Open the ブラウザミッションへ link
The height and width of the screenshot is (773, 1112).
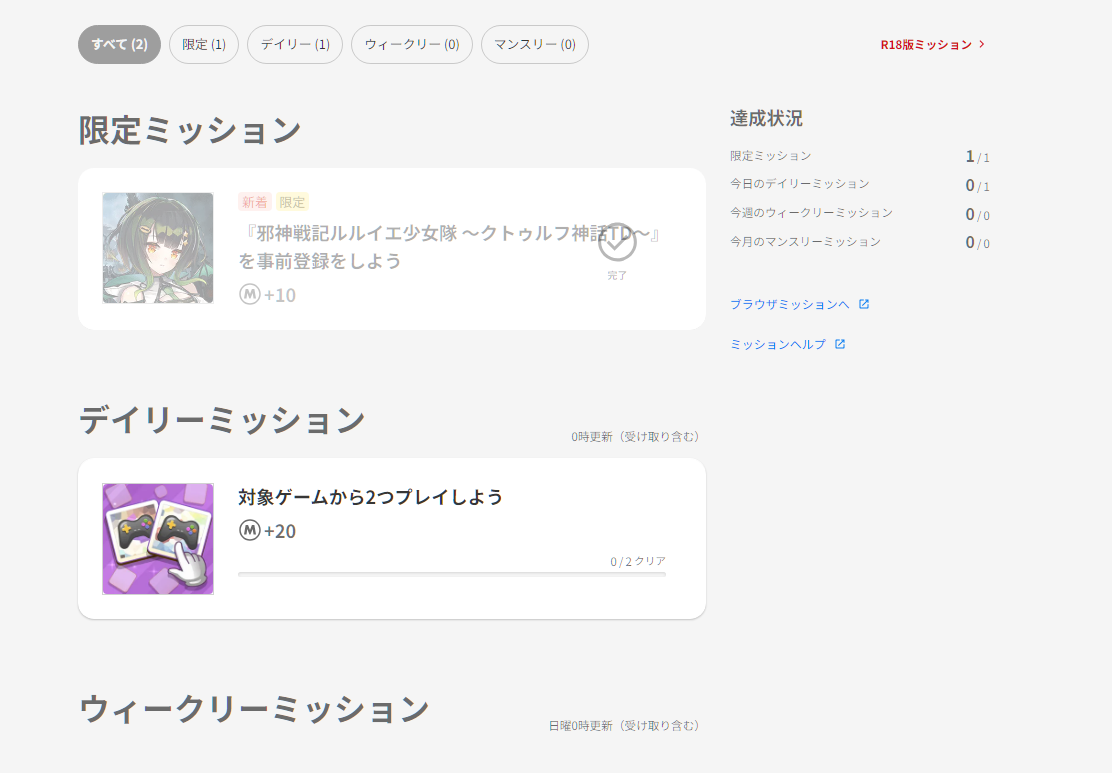pyautogui.click(x=789, y=304)
